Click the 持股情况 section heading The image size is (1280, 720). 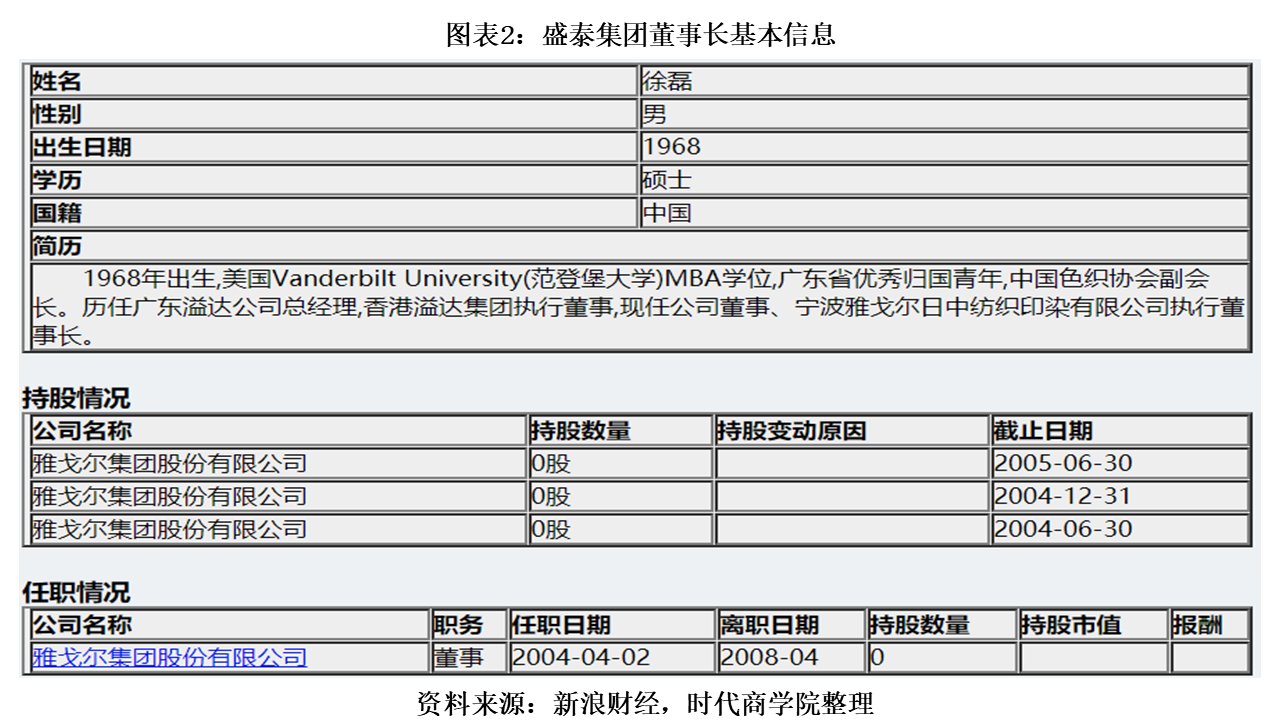(x=76, y=398)
